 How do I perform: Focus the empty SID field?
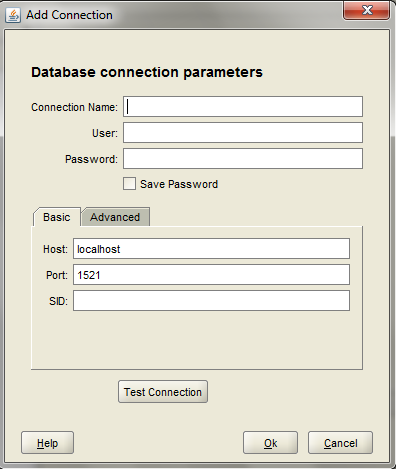(211, 301)
